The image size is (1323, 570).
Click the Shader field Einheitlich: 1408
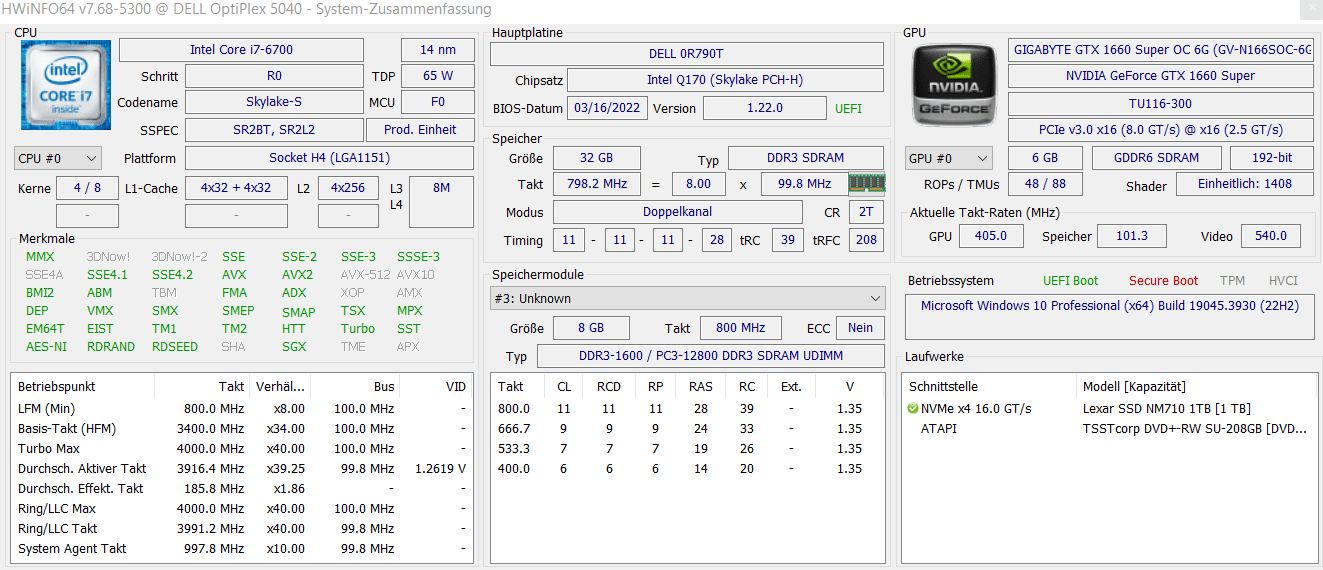tap(1244, 184)
